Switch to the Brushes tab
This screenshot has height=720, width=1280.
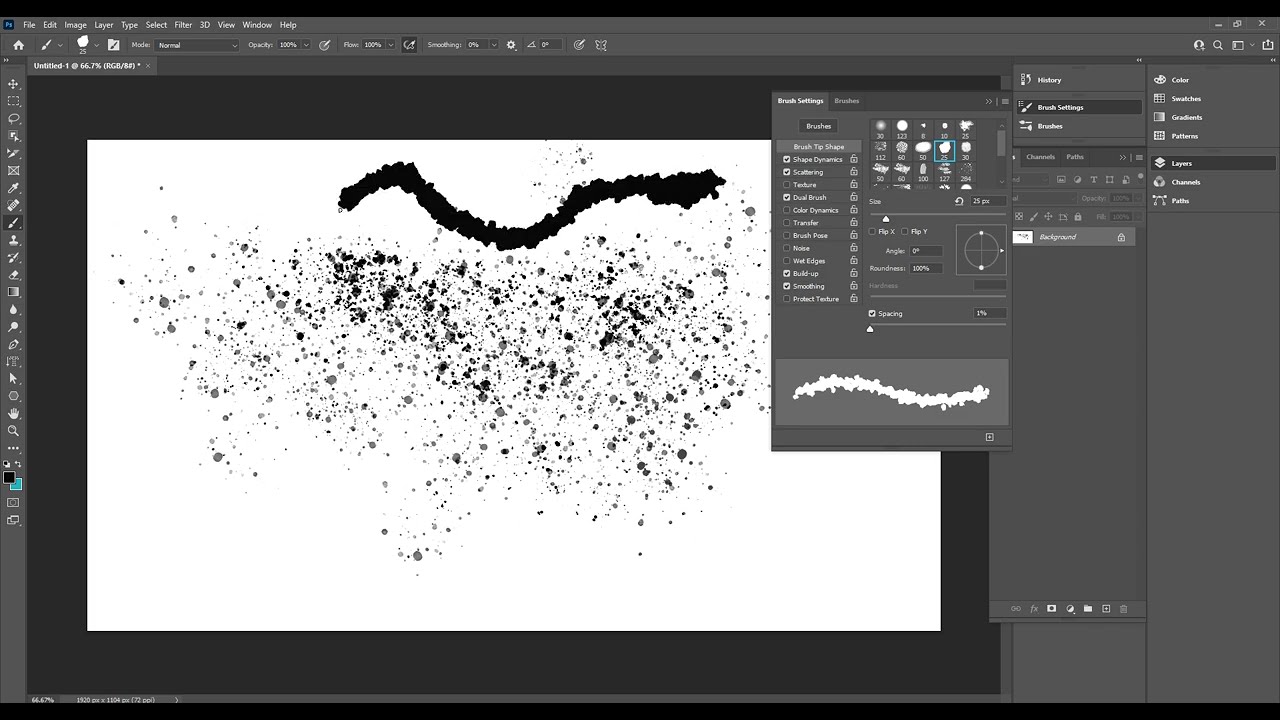click(847, 101)
